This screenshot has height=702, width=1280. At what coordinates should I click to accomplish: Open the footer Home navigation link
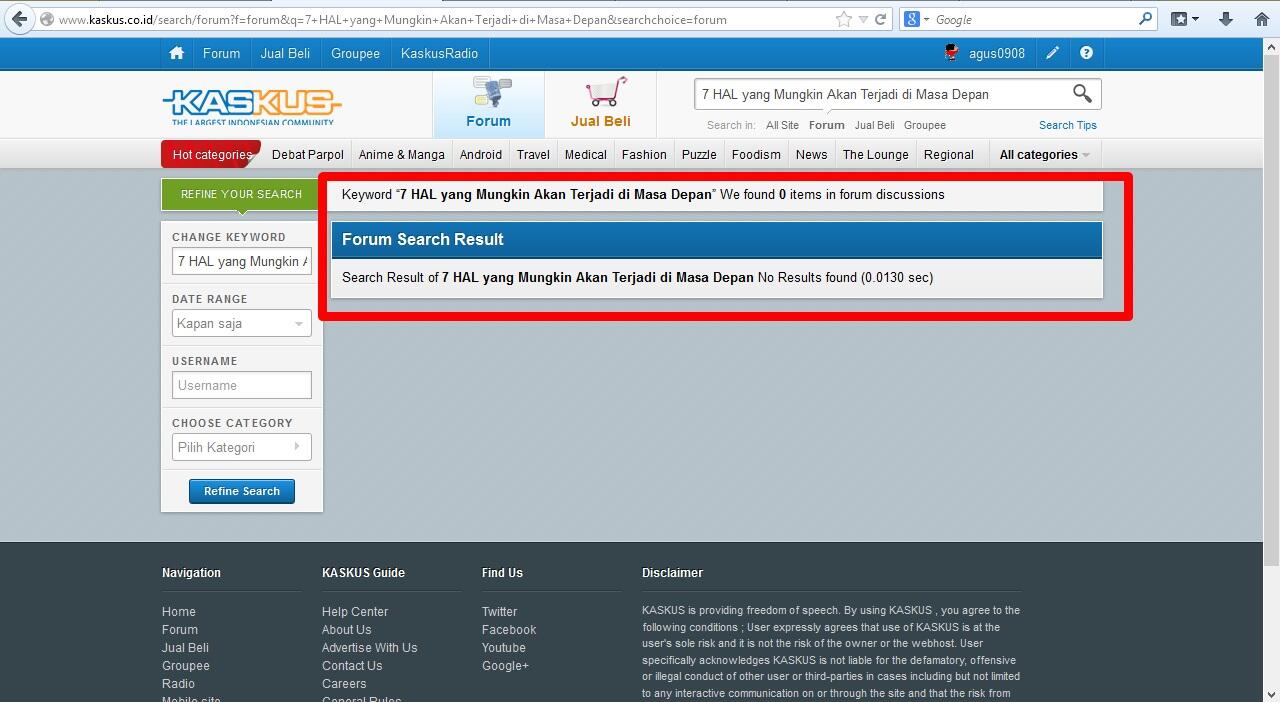[x=179, y=612]
